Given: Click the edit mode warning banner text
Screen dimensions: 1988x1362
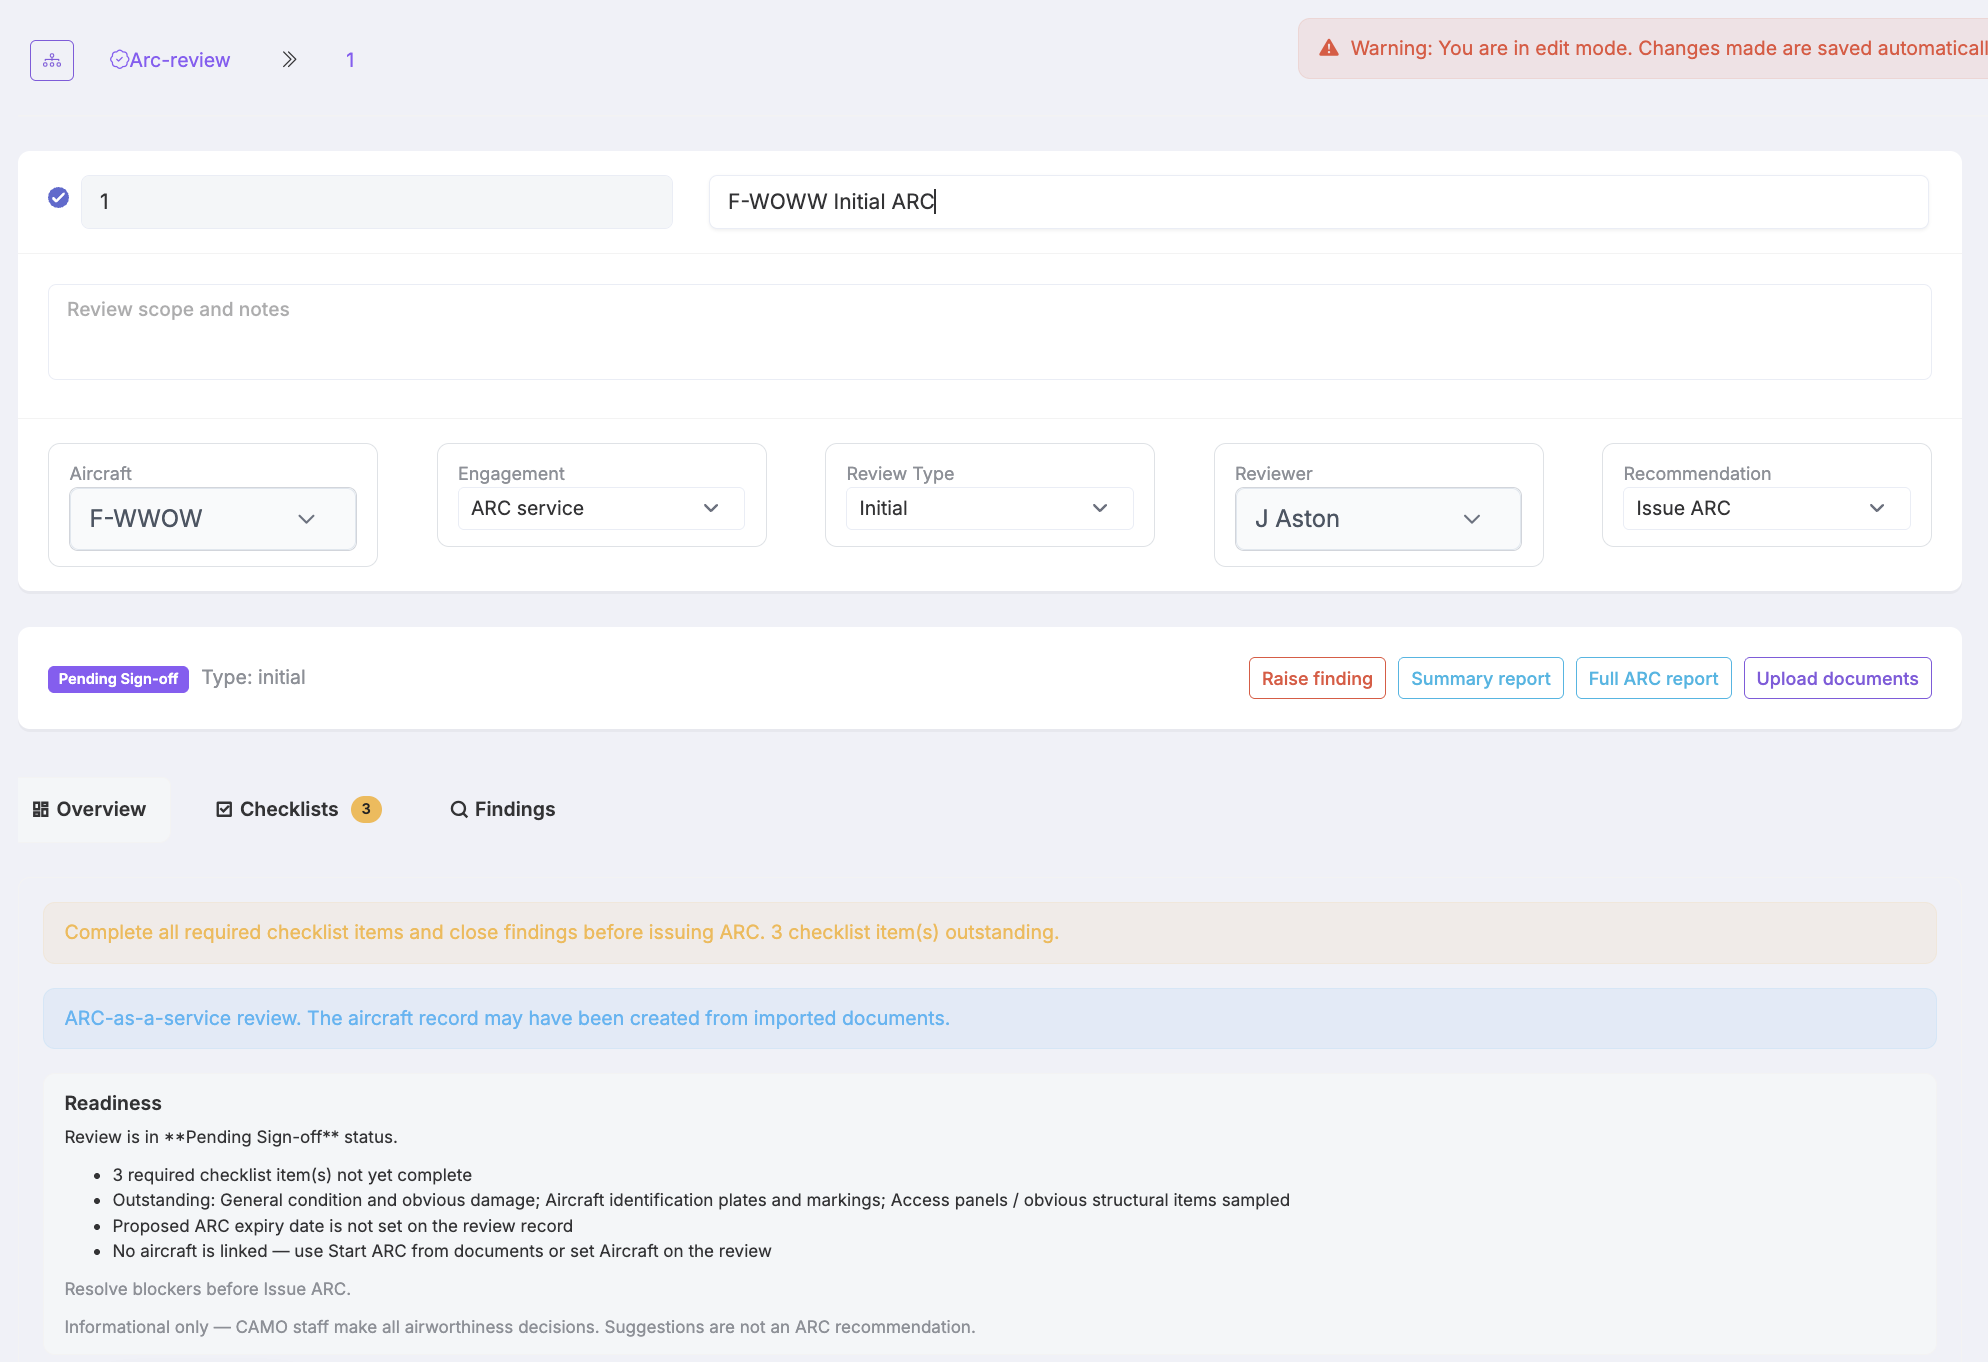Looking at the screenshot, I should coord(1668,48).
